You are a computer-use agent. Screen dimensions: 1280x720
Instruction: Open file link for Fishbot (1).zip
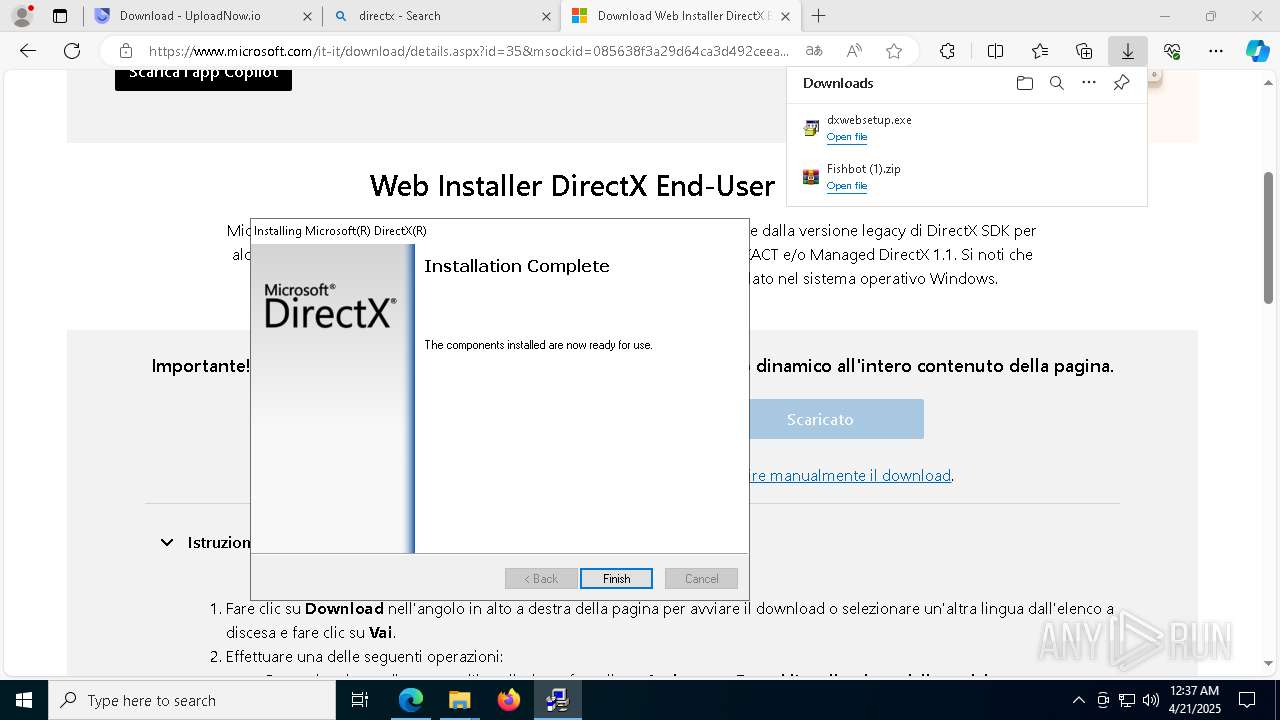point(846,186)
